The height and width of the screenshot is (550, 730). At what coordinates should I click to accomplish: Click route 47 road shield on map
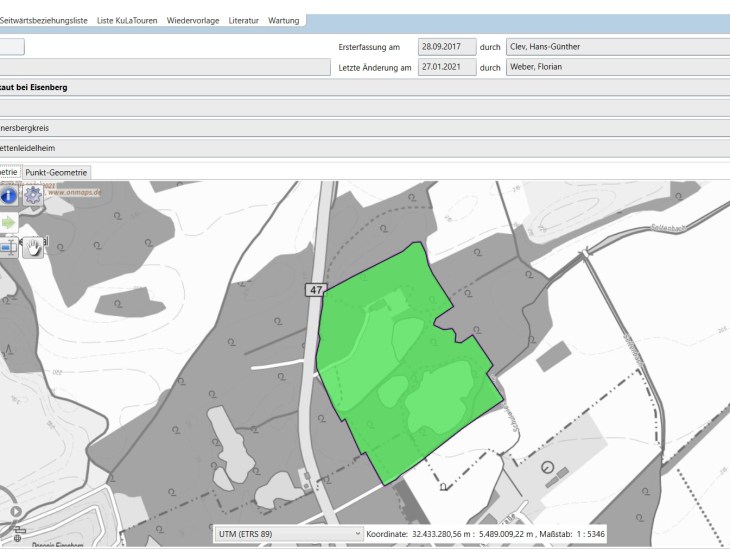(316, 289)
